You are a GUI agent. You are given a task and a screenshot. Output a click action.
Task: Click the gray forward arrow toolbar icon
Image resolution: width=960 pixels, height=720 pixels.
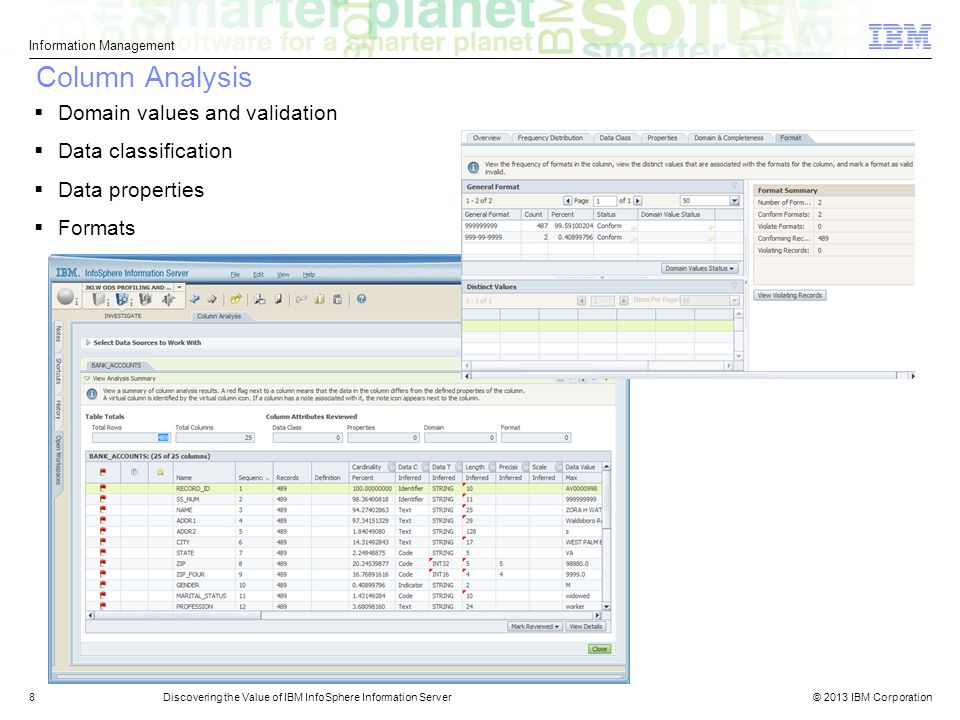click(x=212, y=299)
